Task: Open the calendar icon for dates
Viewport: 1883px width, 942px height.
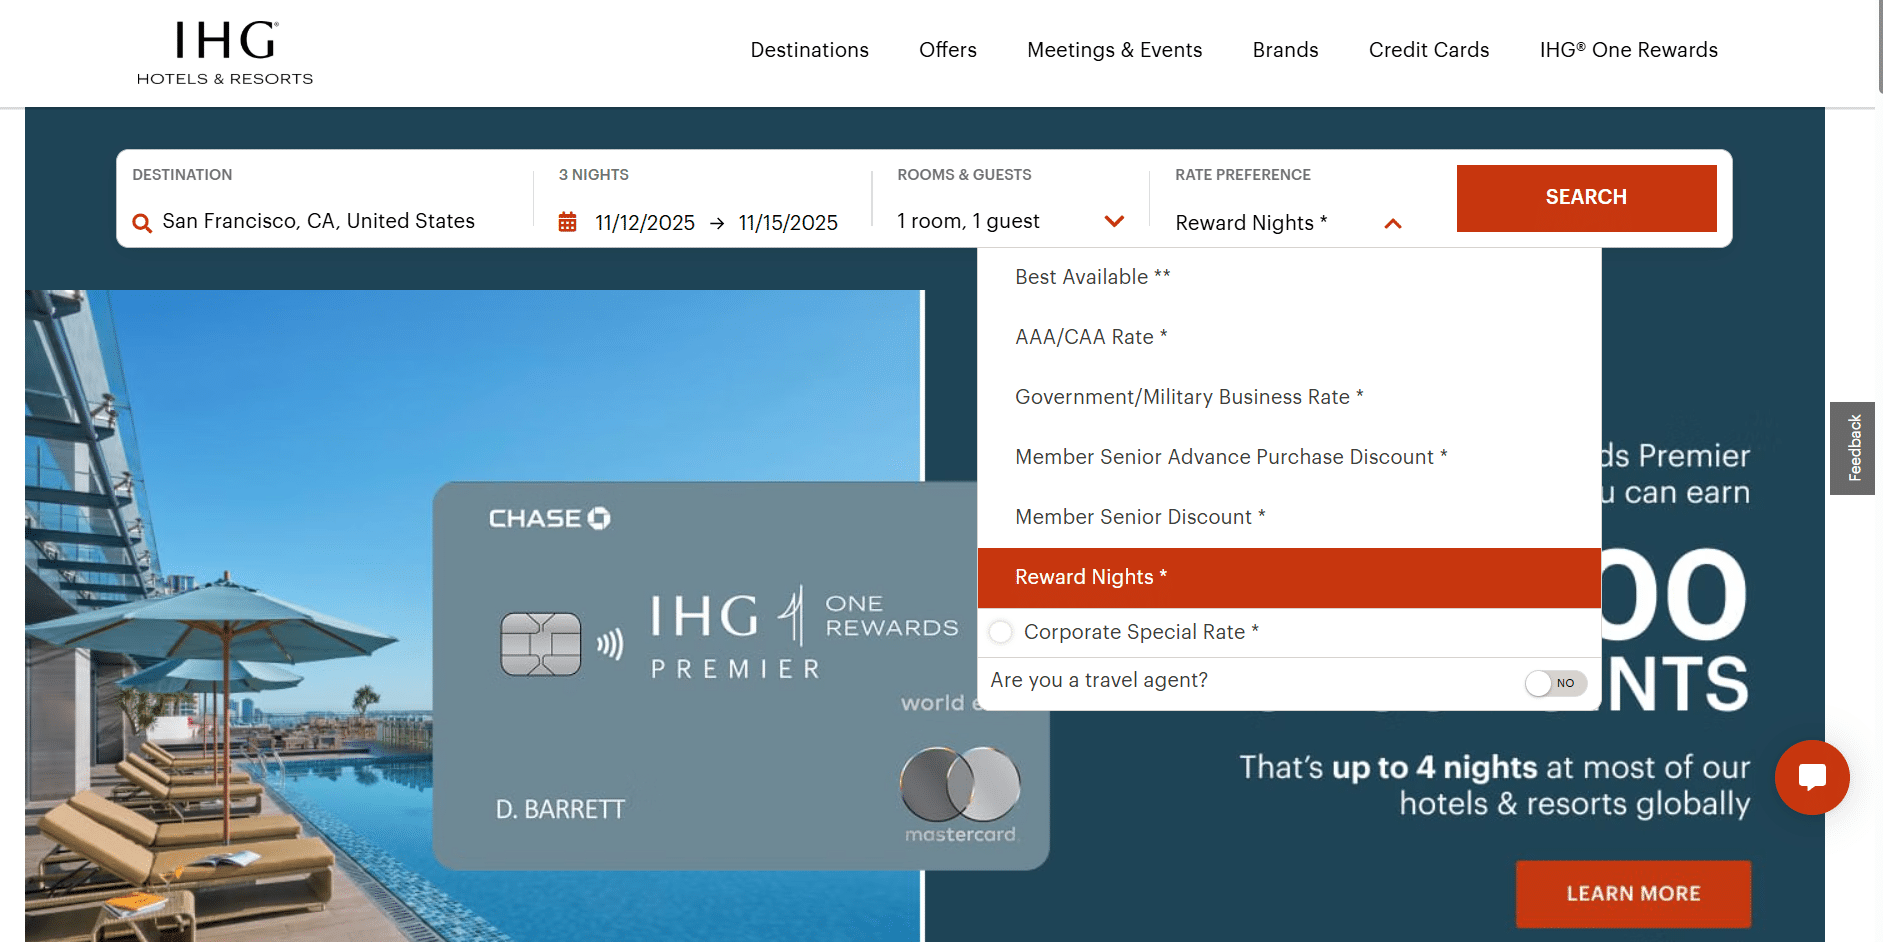Action: pyautogui.click(x=567, y=222)
